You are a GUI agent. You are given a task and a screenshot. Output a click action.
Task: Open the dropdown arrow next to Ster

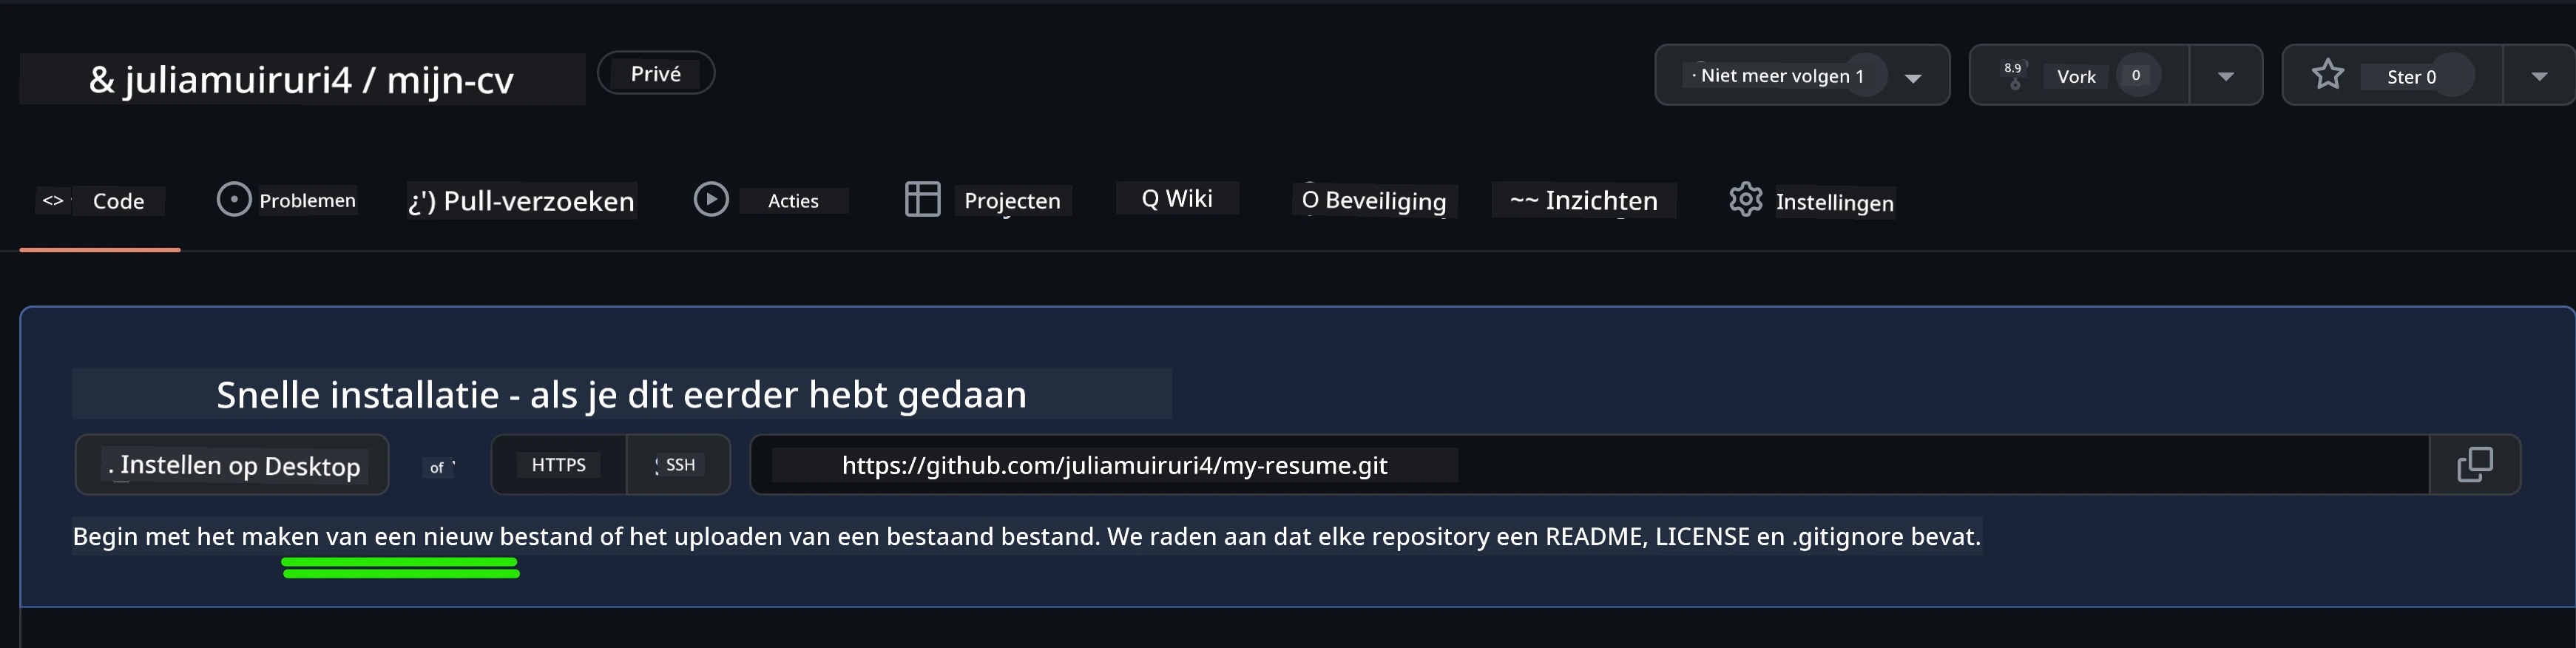coord(2538,76)
